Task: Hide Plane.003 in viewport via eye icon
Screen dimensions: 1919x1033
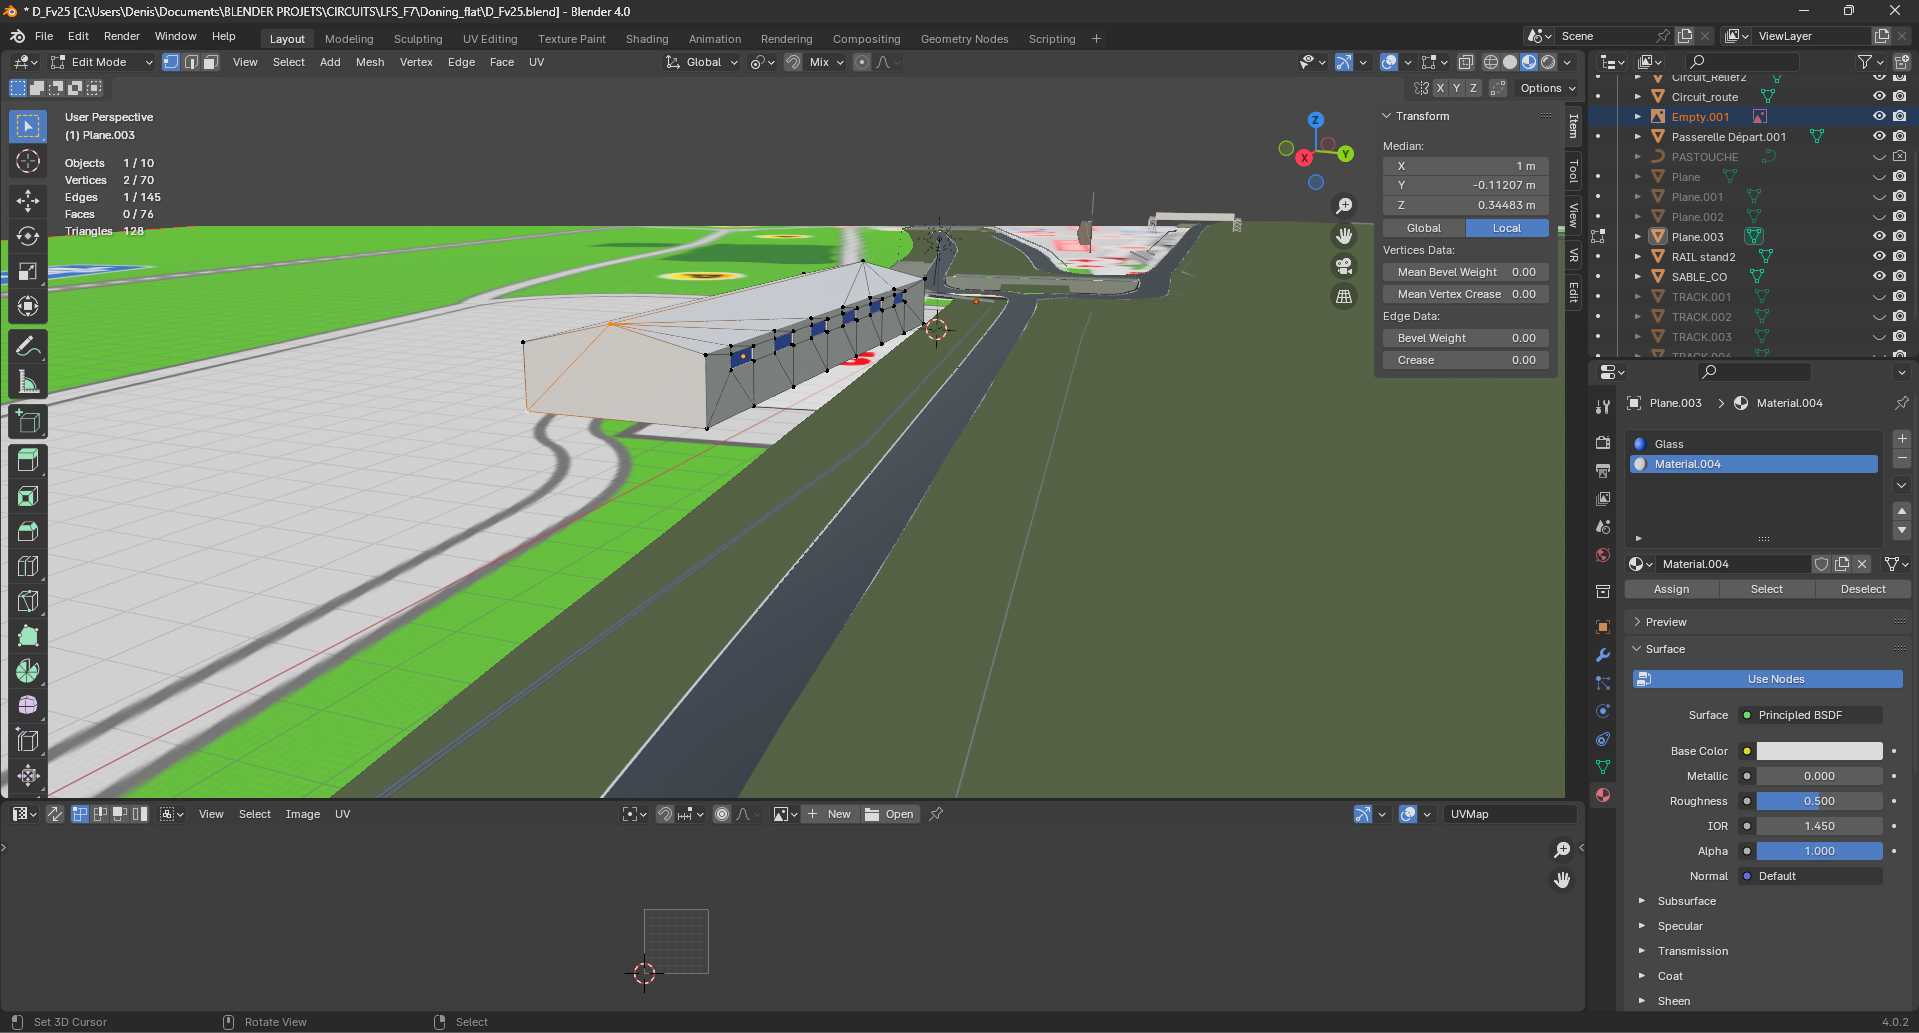Action: click(1879, 237)
